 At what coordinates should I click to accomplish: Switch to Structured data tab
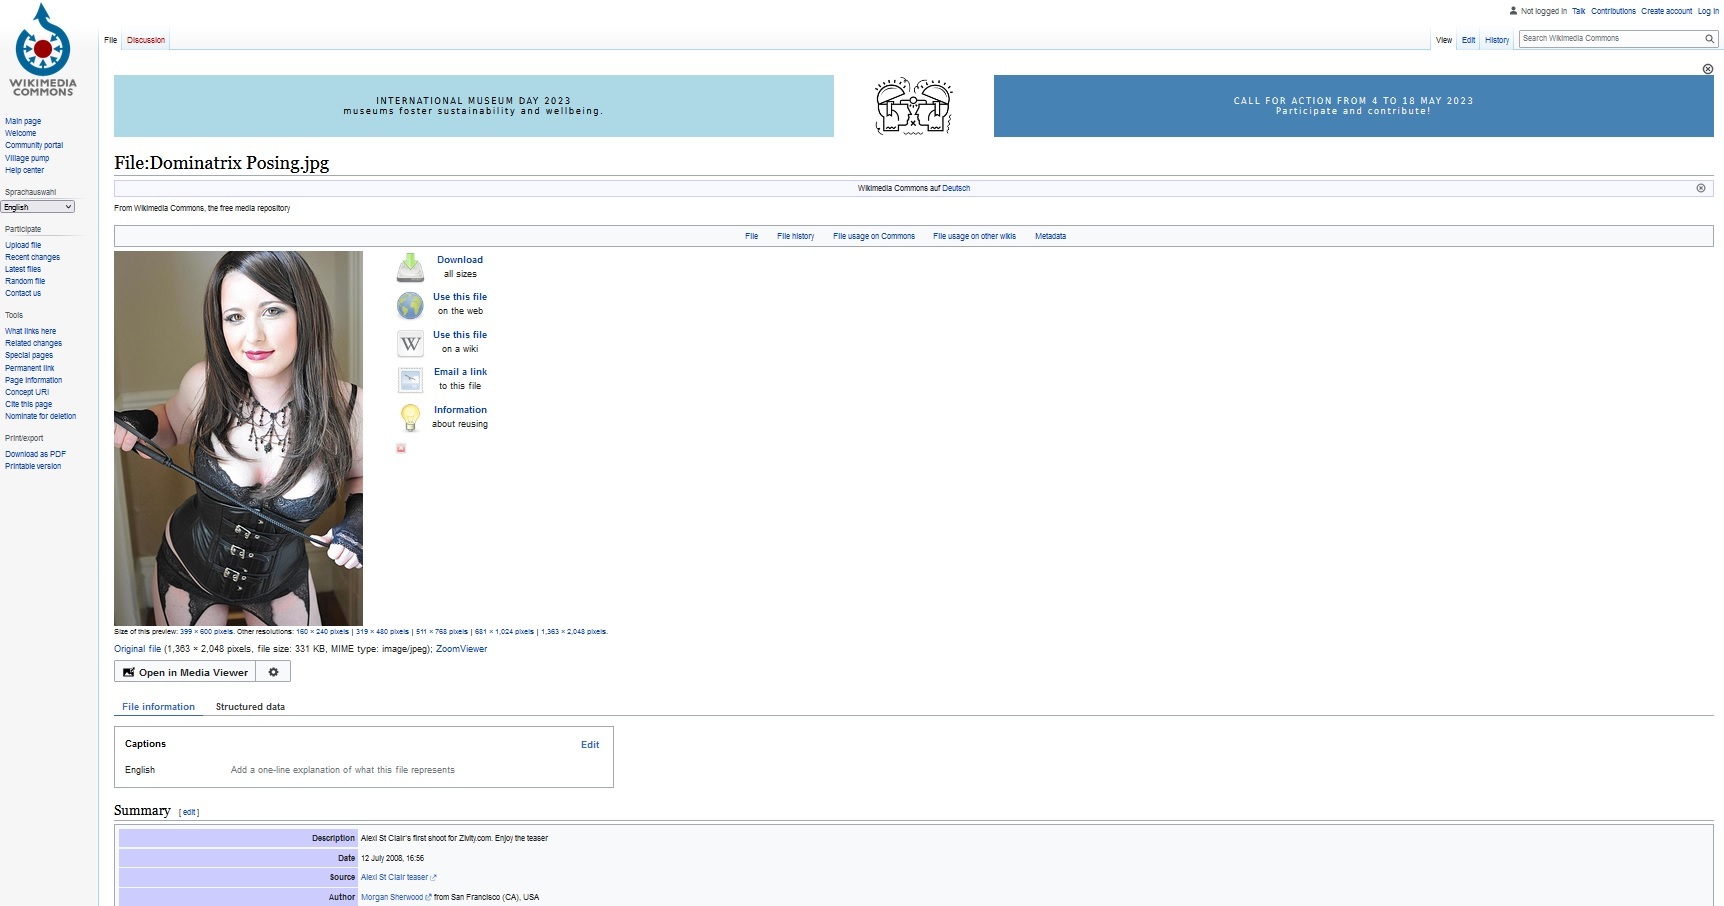pos(250,707)
